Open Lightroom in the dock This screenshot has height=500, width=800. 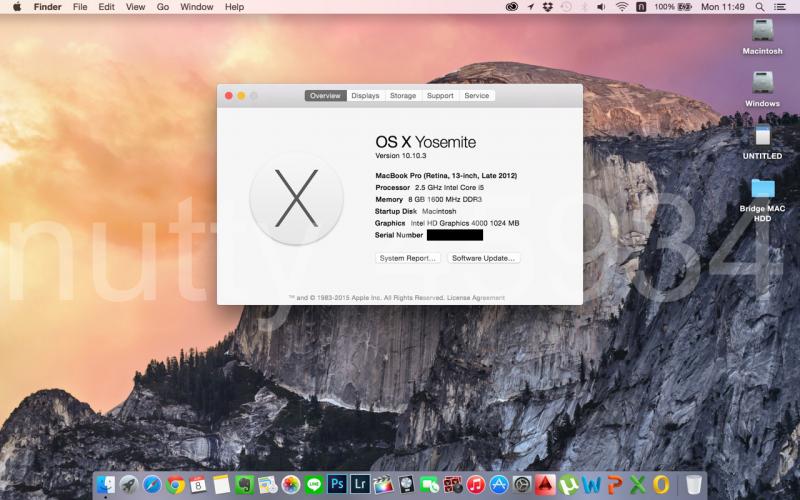coord(360,485)
